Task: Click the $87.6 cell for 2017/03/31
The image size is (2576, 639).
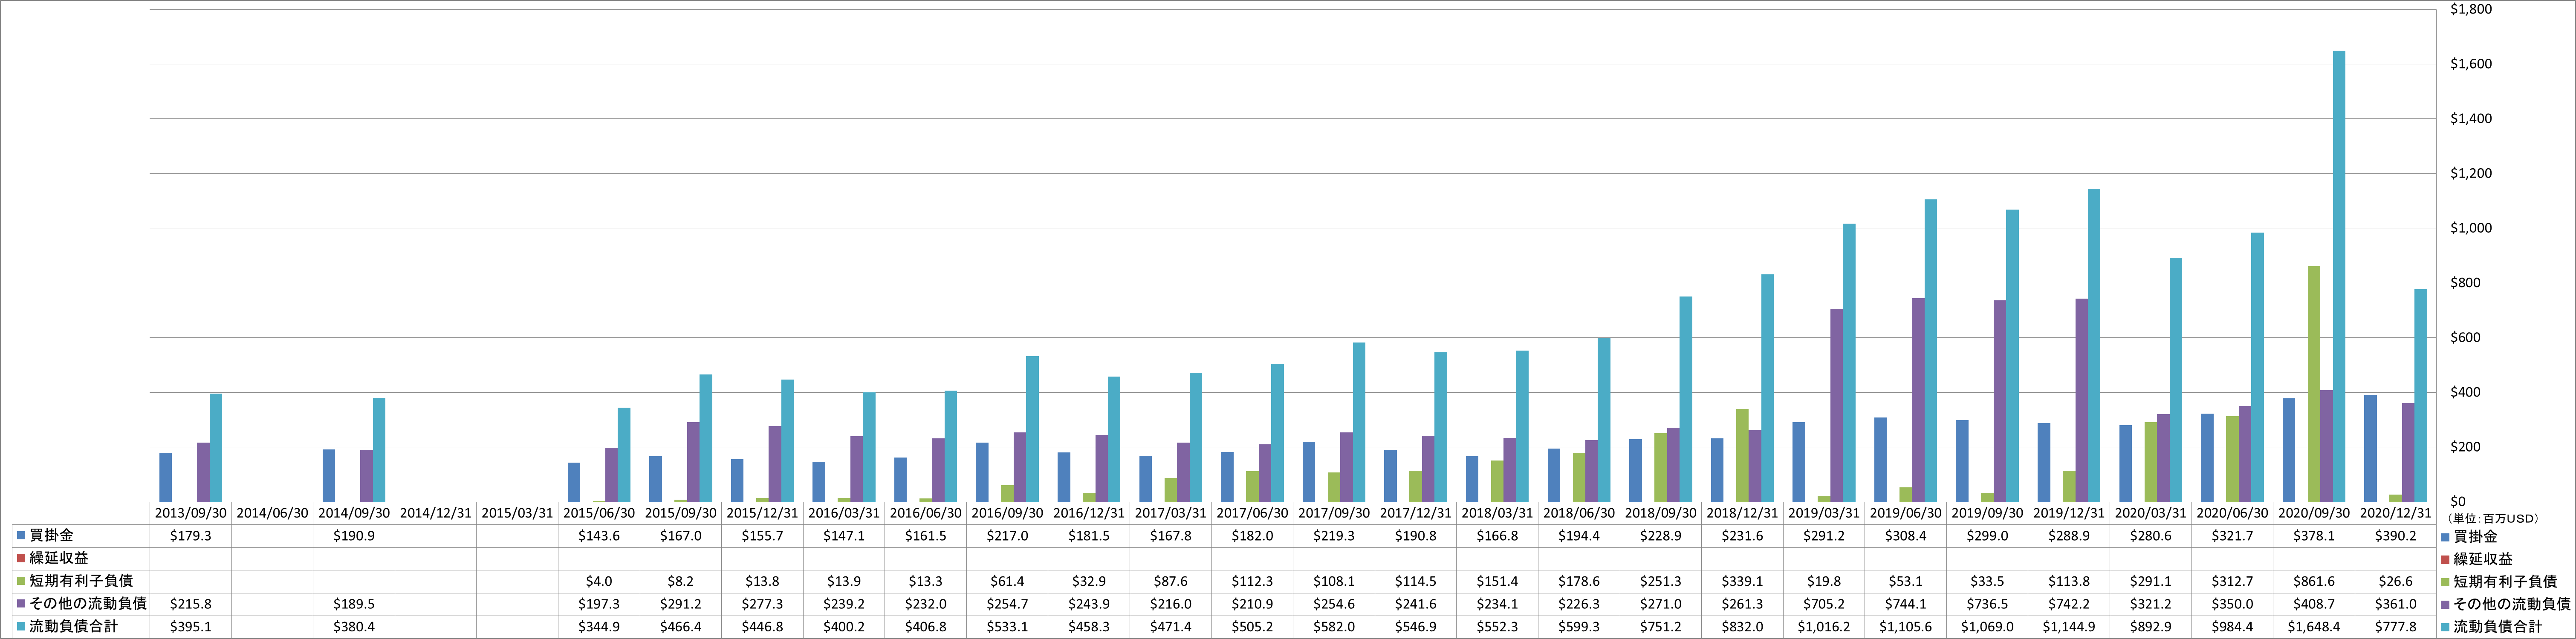Action: tap(1171, 581)
